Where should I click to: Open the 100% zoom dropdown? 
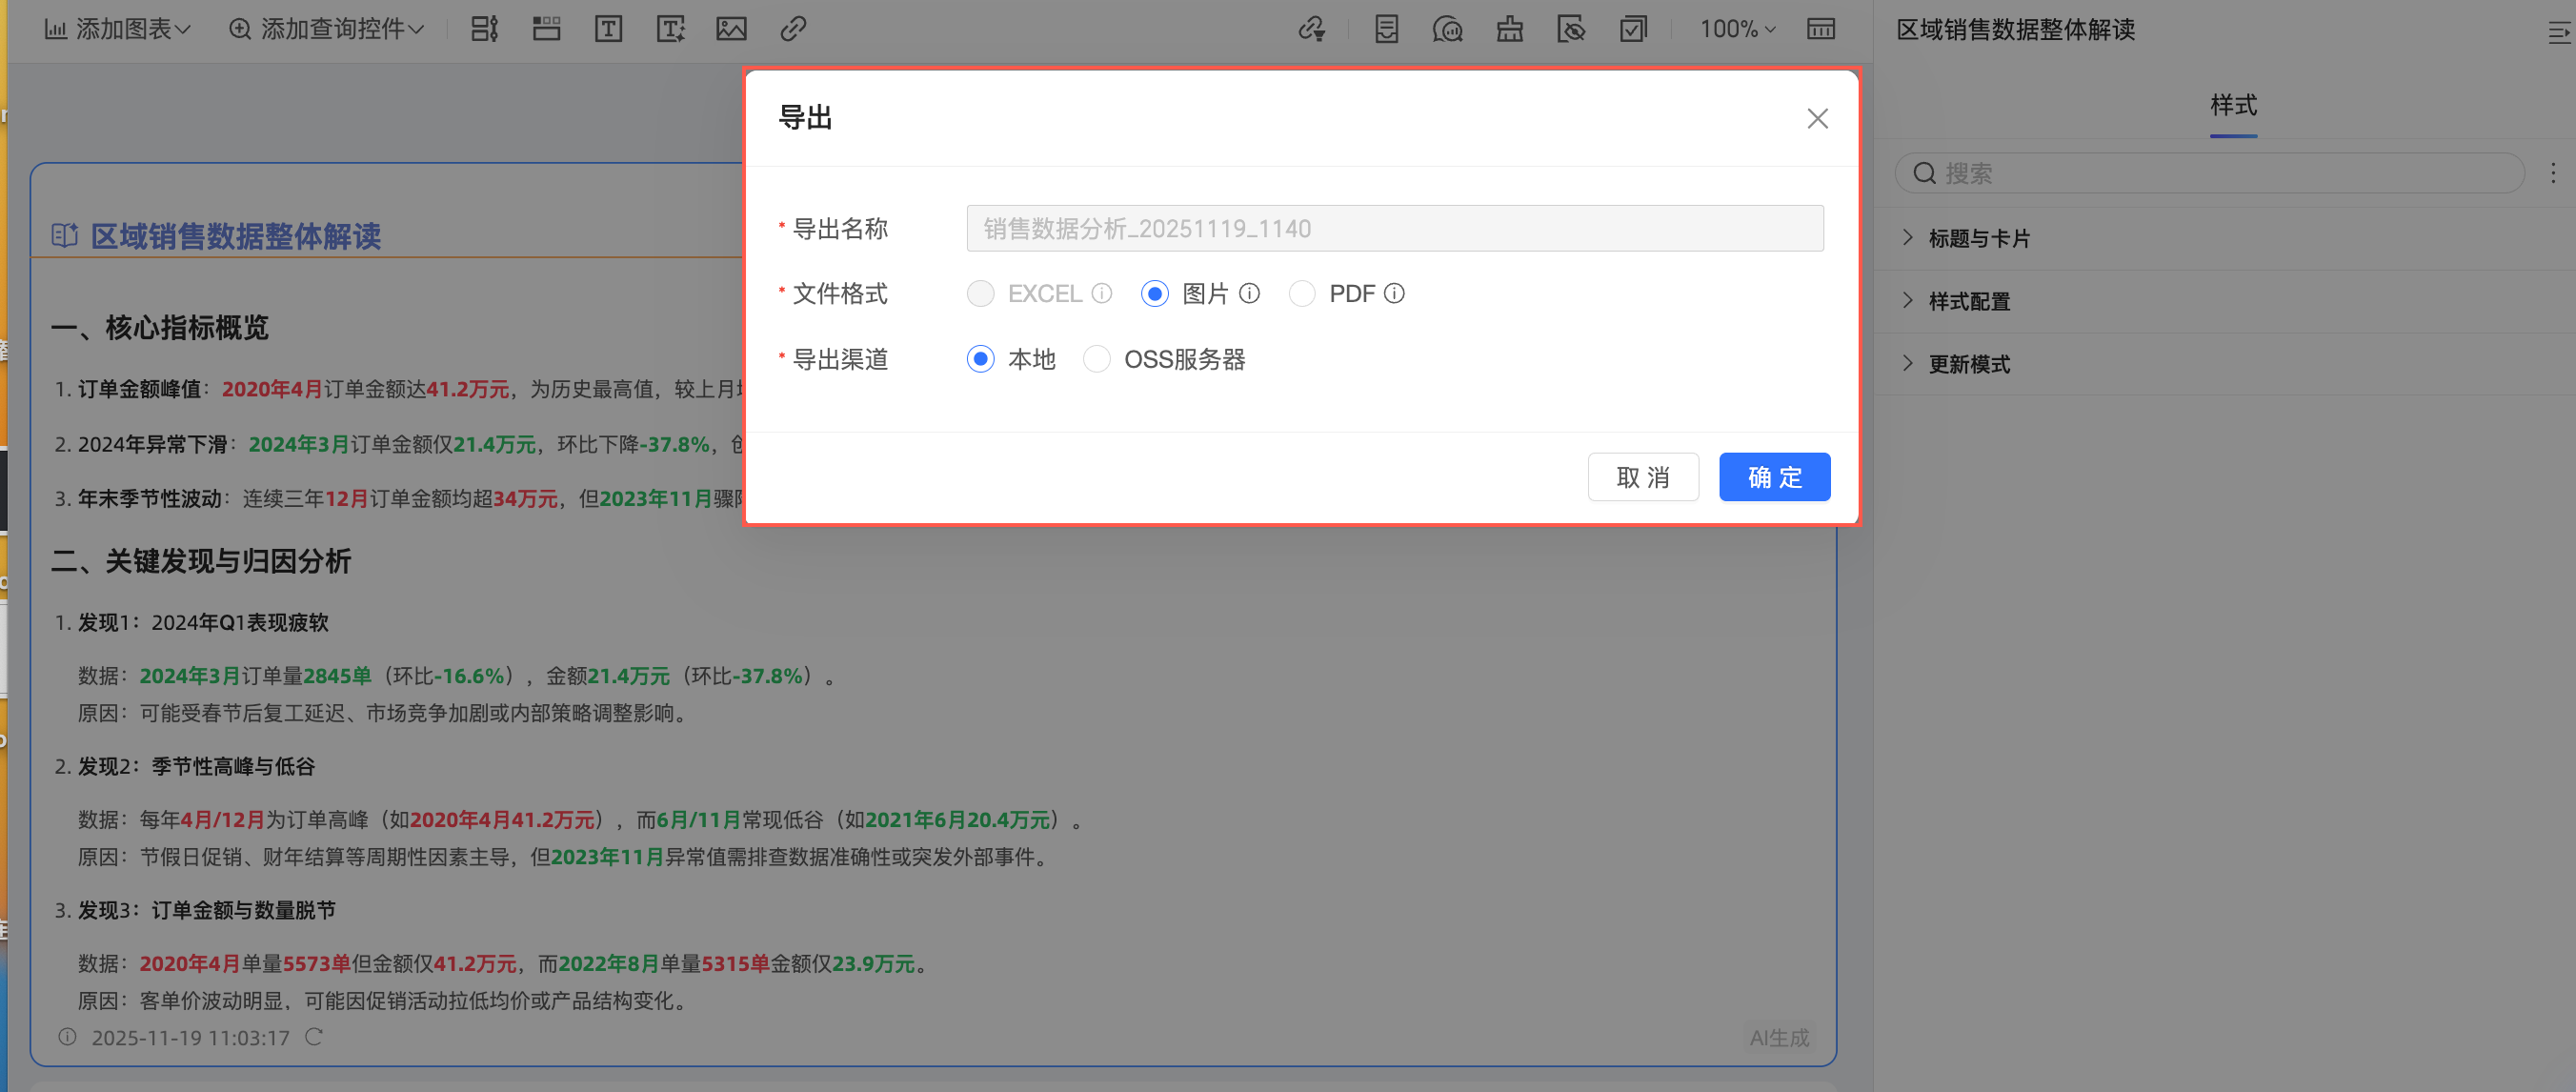[x=1737, y=29]
